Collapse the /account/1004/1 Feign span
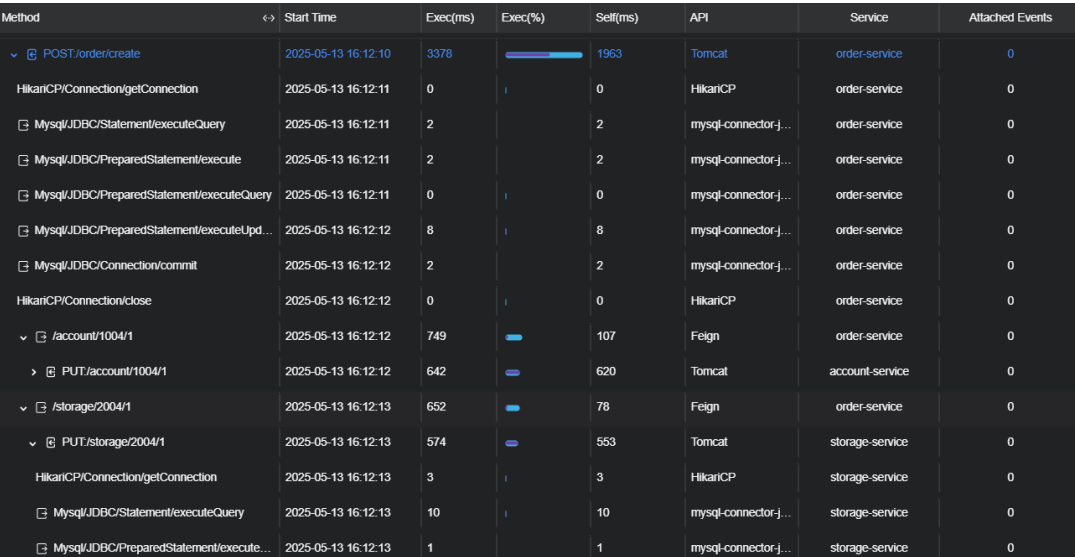 coord(23,336)
